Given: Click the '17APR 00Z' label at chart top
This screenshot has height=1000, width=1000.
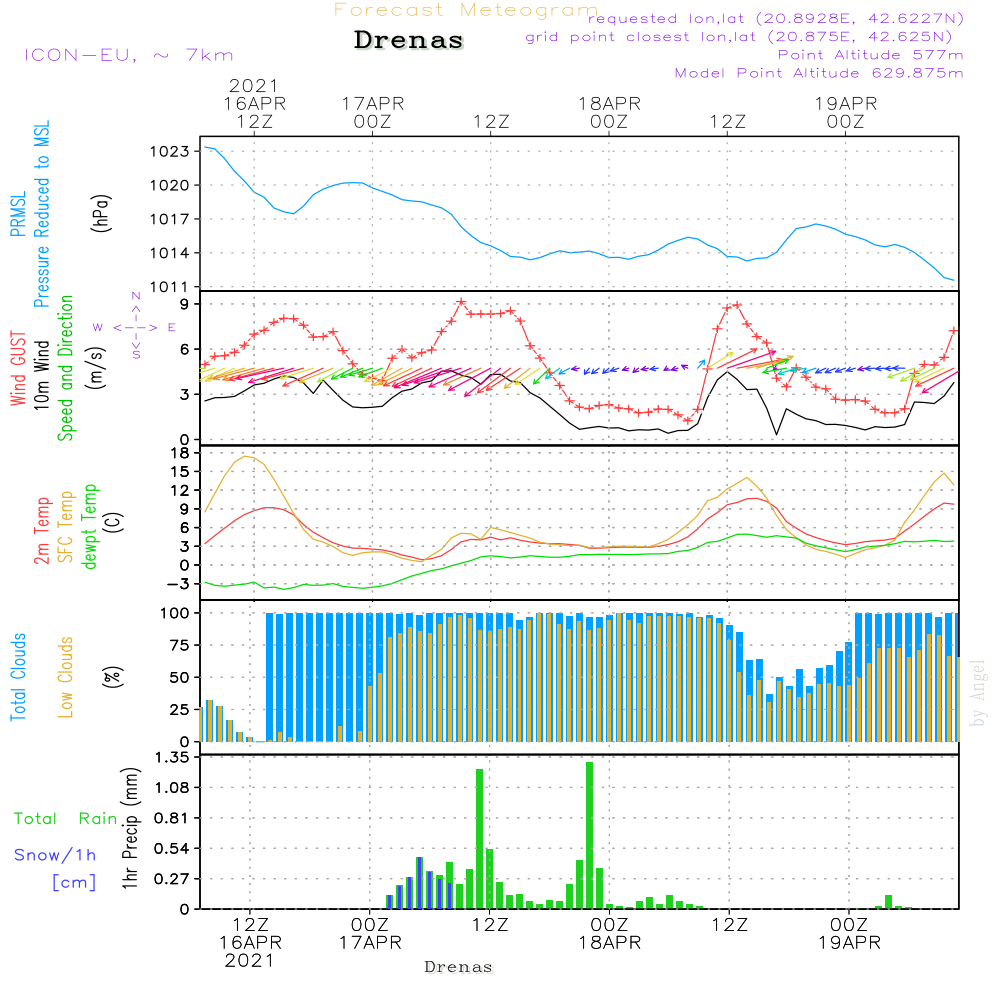Looking at the screenshot, I should [372, 112].
